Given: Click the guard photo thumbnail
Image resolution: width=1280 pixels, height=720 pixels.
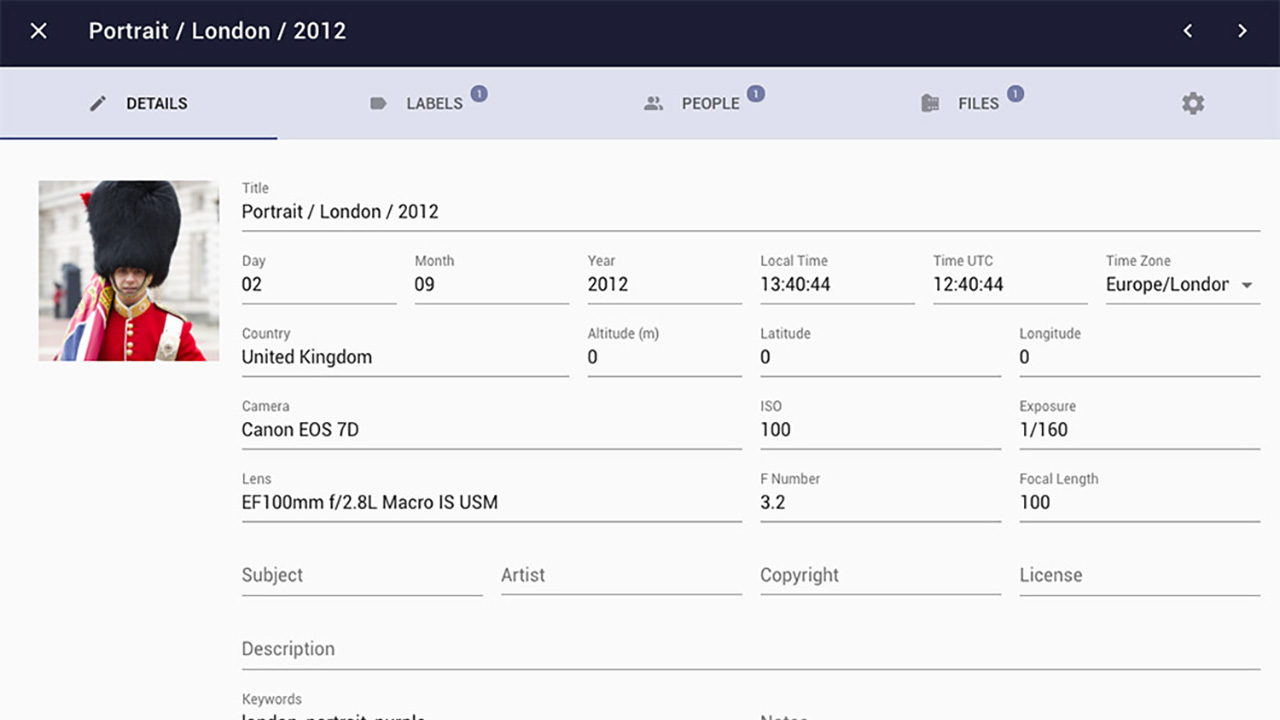Looking at the screenshot, I should 129,270.
